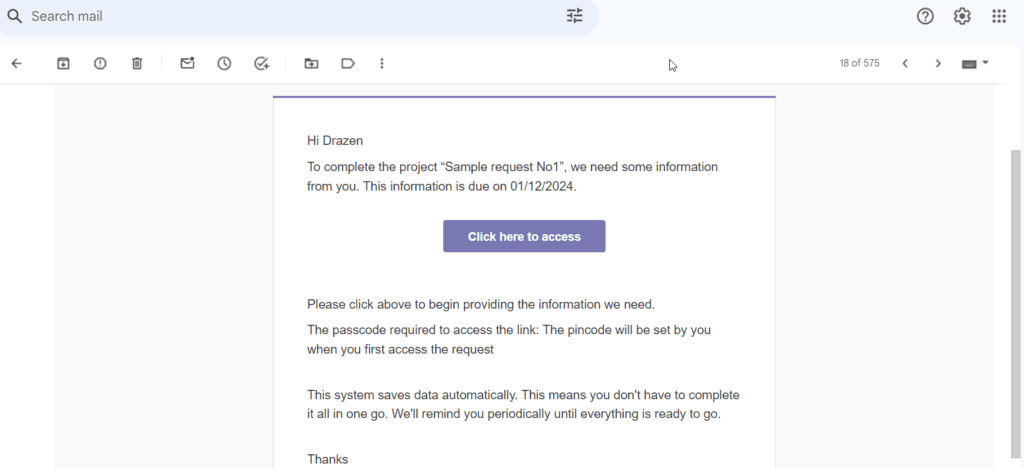Go to the older email arrow
The height and width of the screenshot is (469, 1024).
pos(938,63)
